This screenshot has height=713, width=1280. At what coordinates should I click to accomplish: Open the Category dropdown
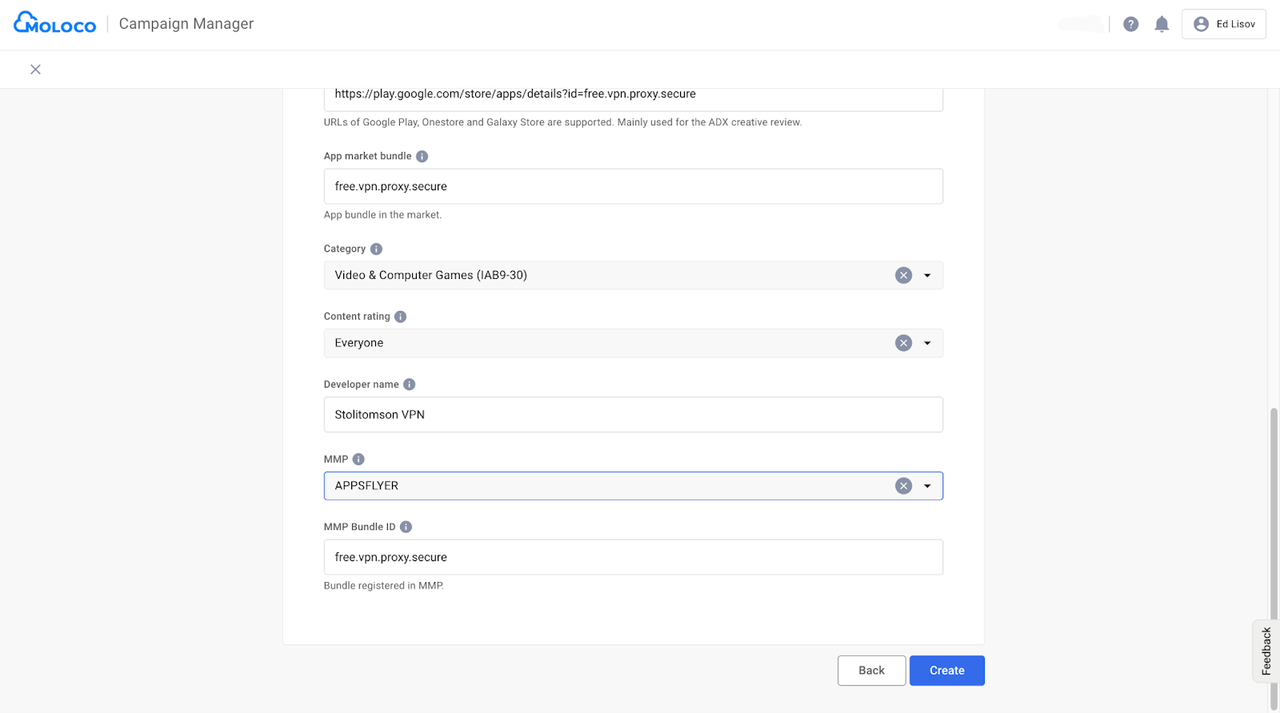pyautogui.click(x=927, y=274)
